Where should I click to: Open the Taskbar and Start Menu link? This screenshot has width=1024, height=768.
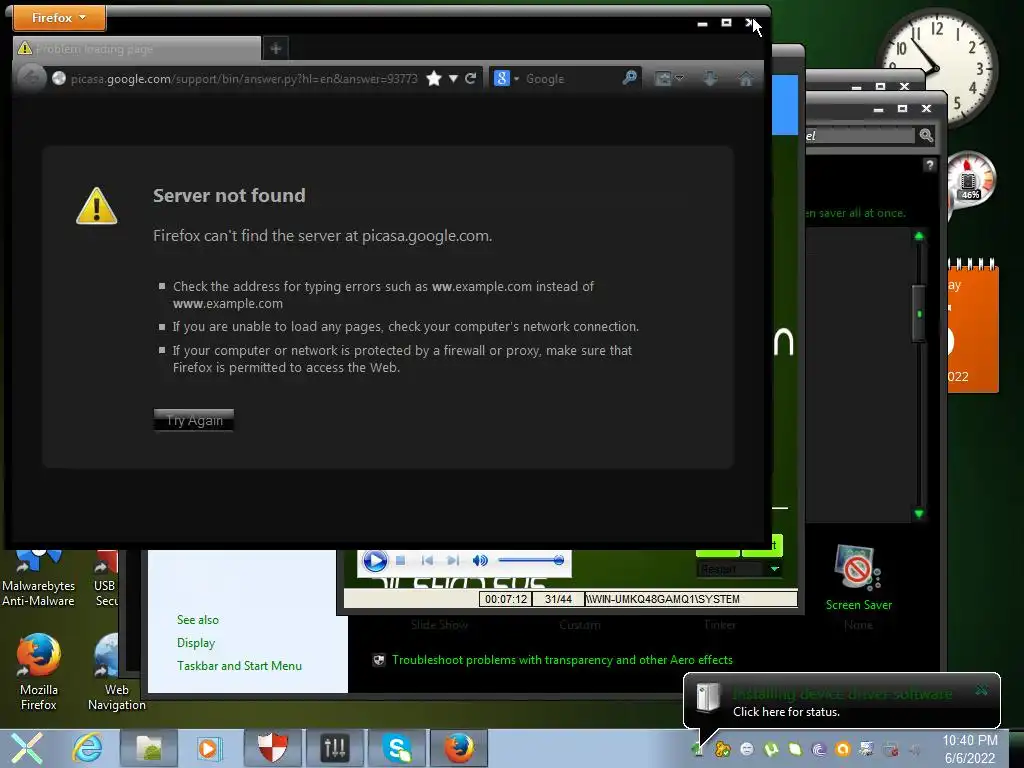[239, 665]
